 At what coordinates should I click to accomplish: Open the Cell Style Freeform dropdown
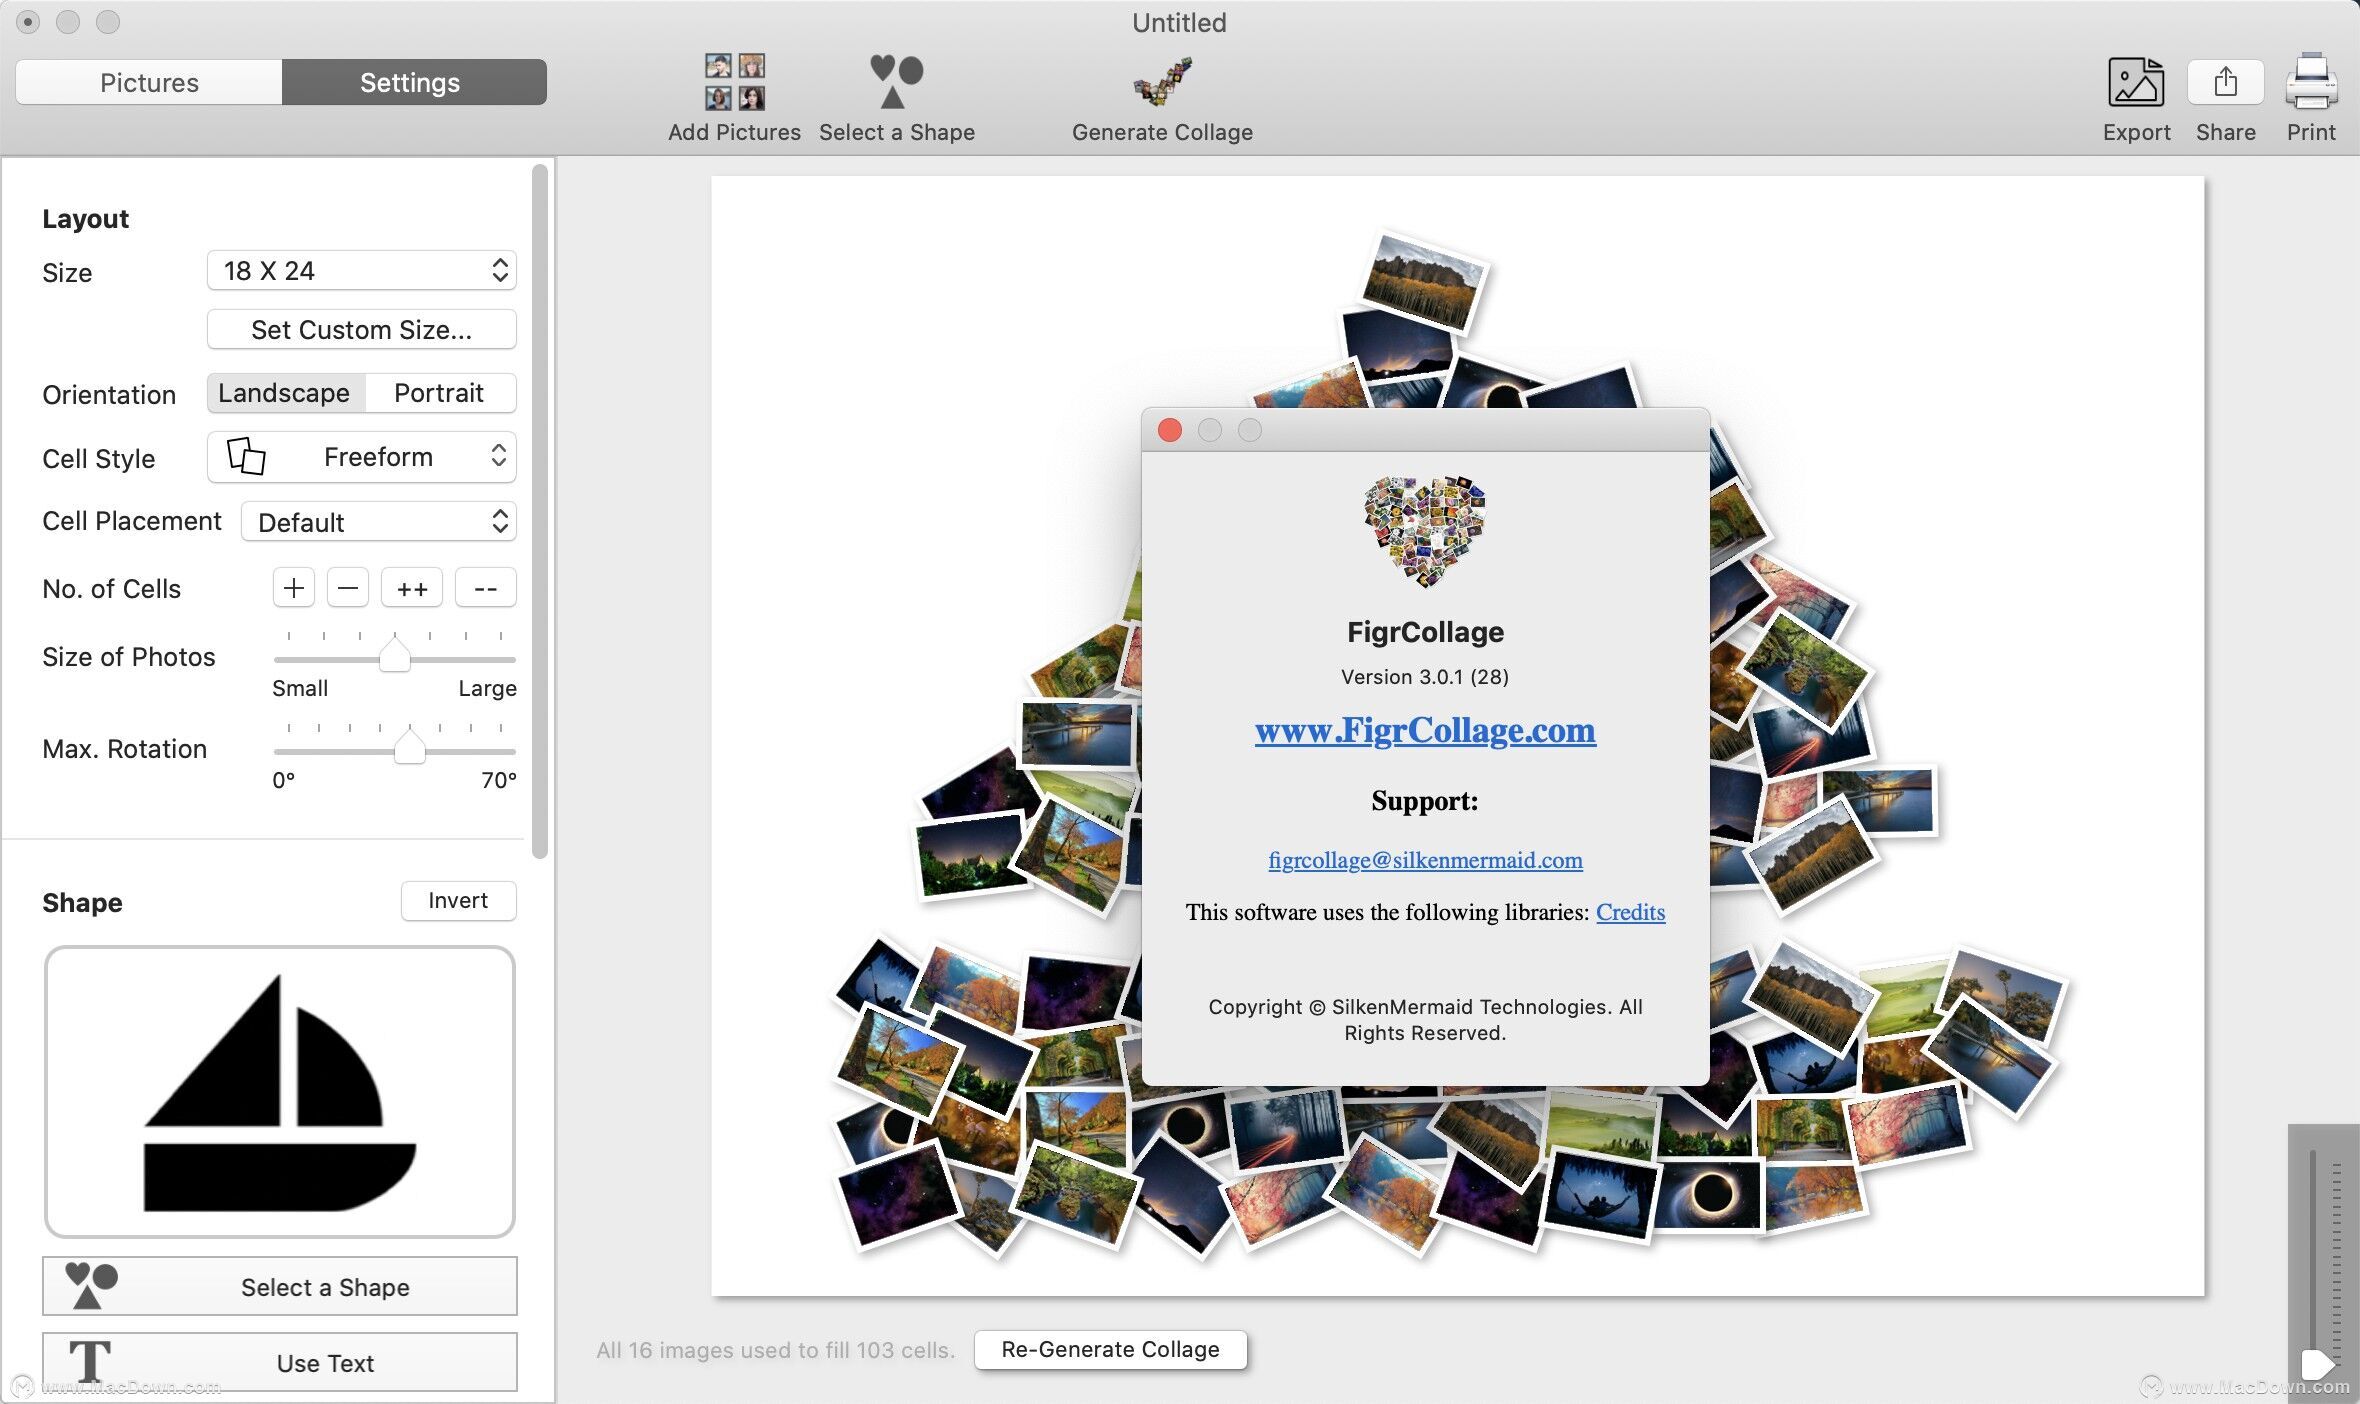click(x=361, y=457)
